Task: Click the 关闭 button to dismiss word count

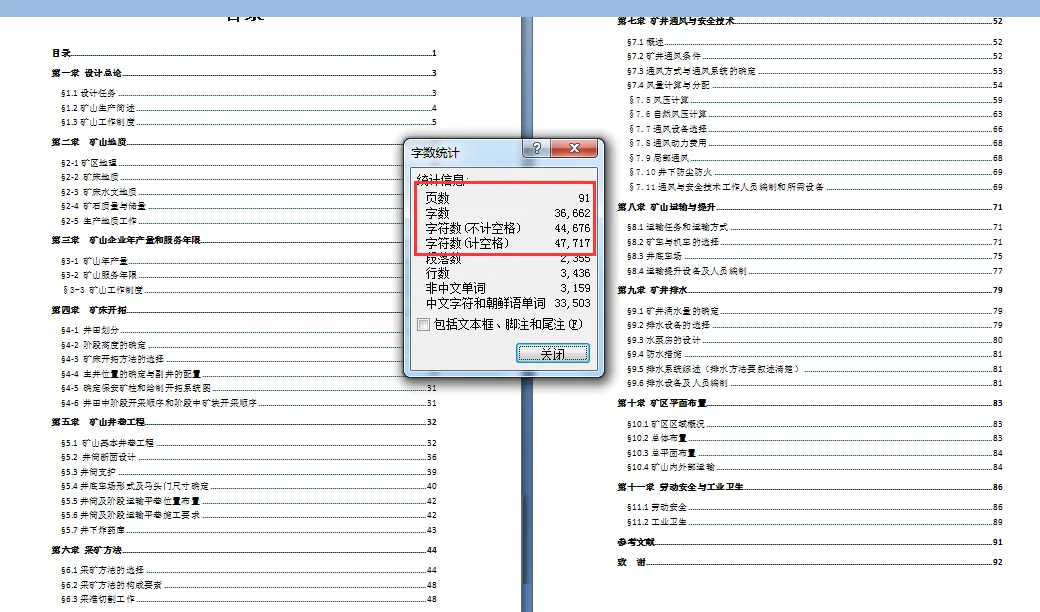Action: pos(554,352)
